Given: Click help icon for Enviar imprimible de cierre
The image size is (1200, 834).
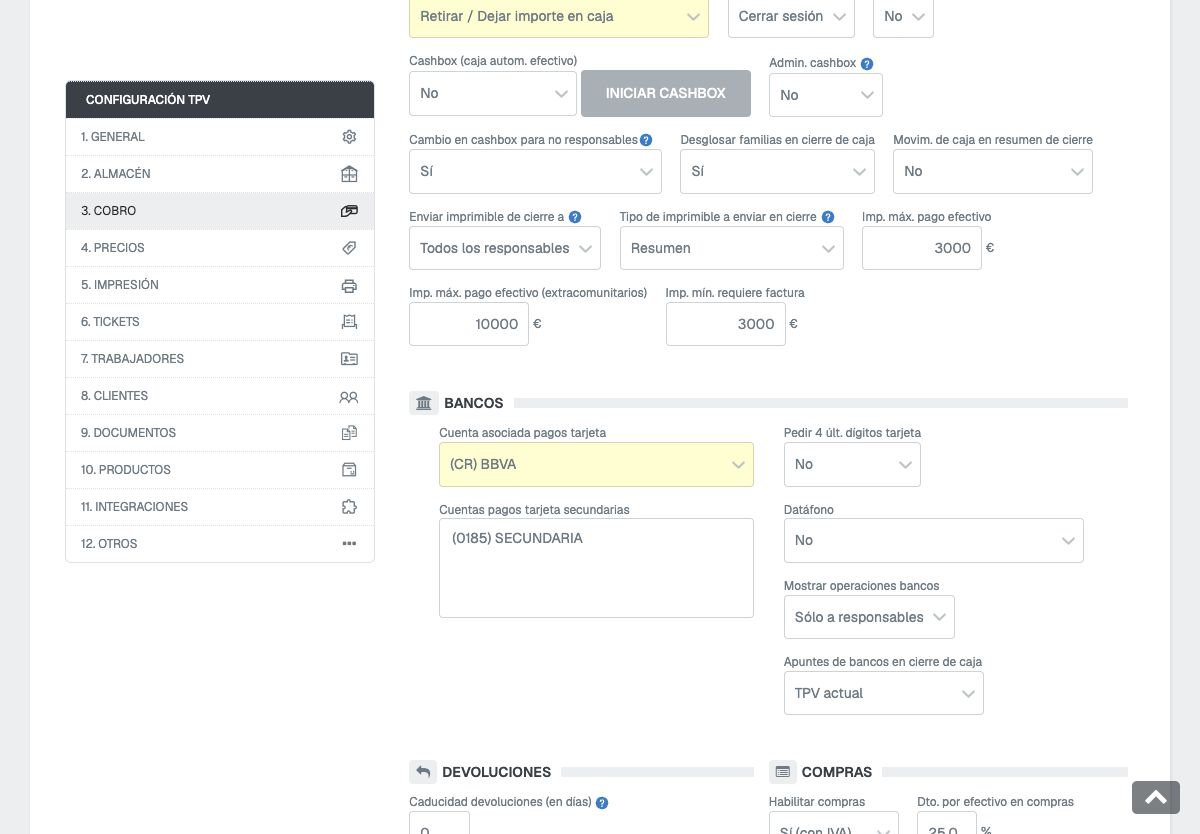Looking at the screenshot, I should (x=575, y=217).
